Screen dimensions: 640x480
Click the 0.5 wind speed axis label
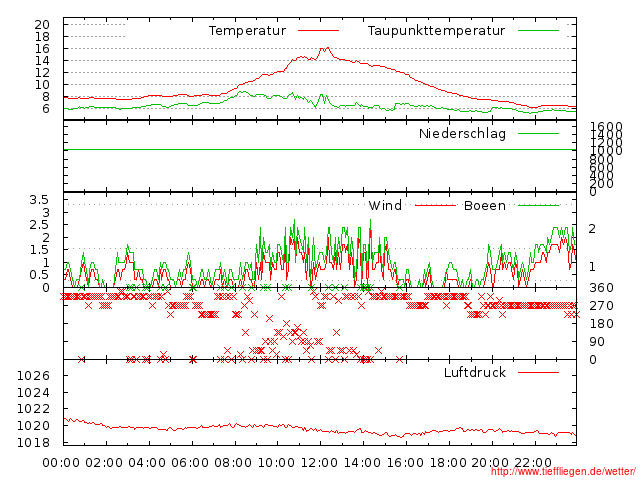[x=39, y=275]
